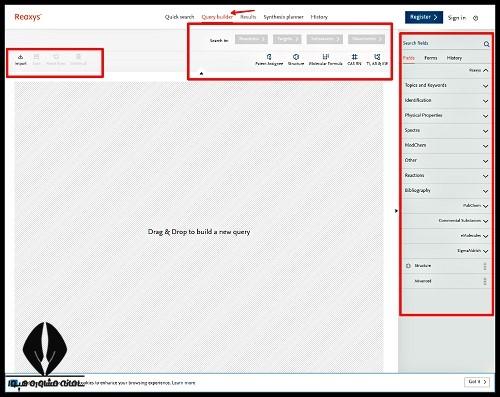
Task: Expand the Other section
Action: click(446, 161)
